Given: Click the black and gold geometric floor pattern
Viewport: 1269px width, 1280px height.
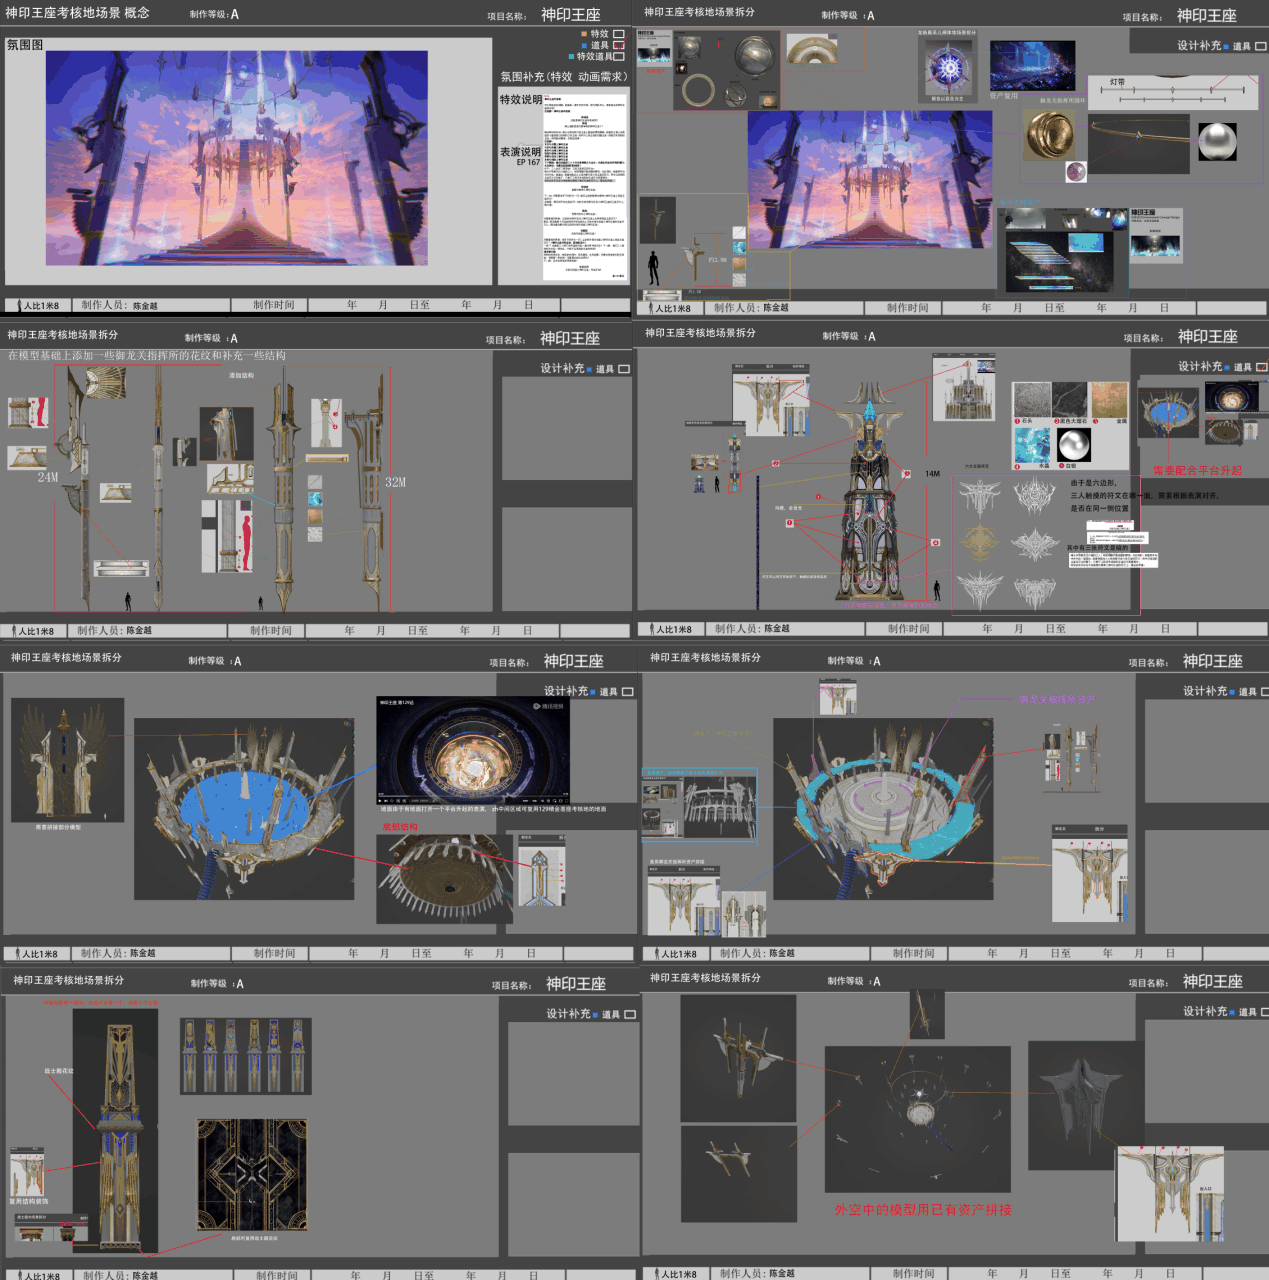Looking at the screenshot, I should point(252,1174).
